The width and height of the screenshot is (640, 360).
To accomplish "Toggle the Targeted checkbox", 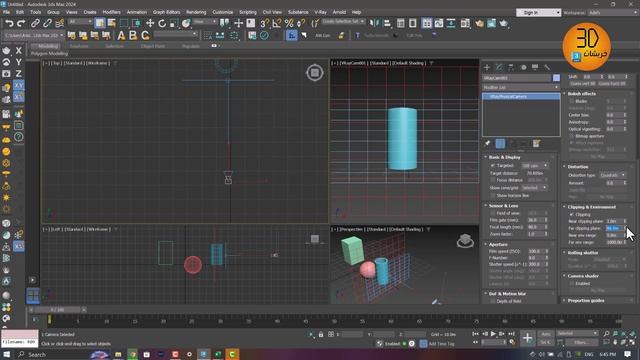I will [x=493, y=166].
